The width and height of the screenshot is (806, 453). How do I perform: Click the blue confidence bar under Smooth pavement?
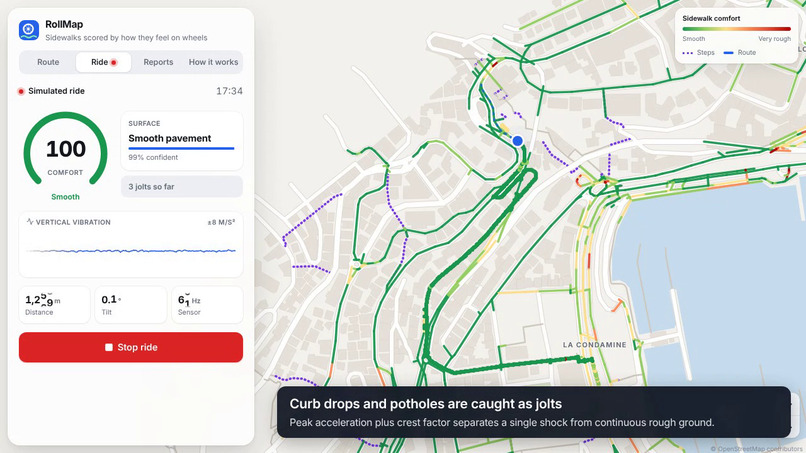pos(181,149)
